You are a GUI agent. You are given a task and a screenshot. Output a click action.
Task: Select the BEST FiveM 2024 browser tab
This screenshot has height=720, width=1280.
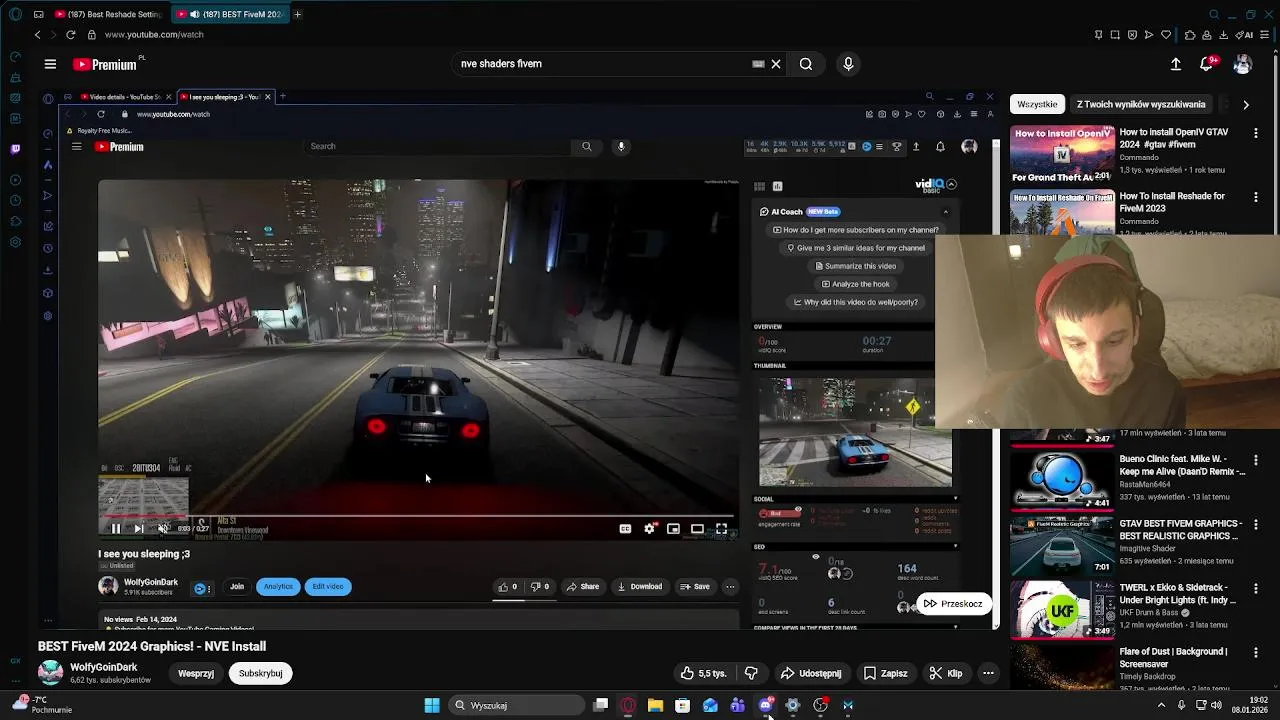click(229, 14)
